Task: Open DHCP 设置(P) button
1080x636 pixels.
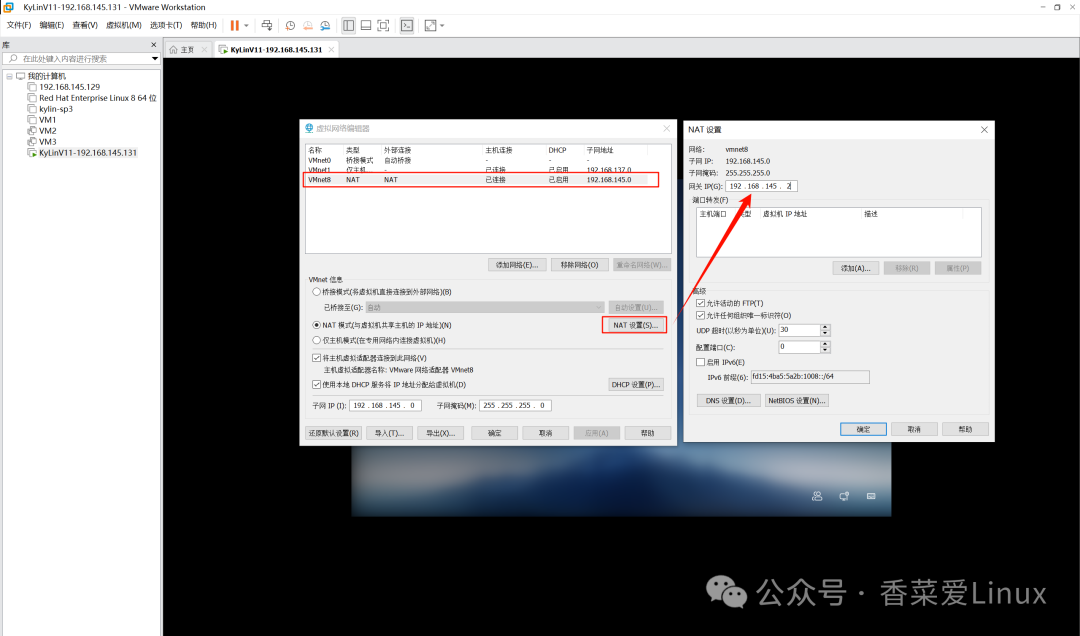Action: click(636, 384)
